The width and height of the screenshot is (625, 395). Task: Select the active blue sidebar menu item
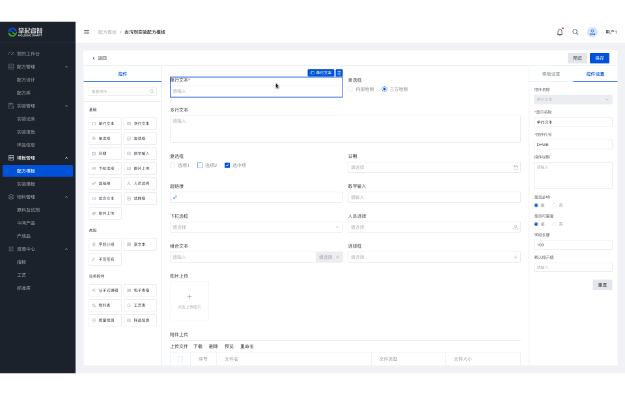pos(38,171)
